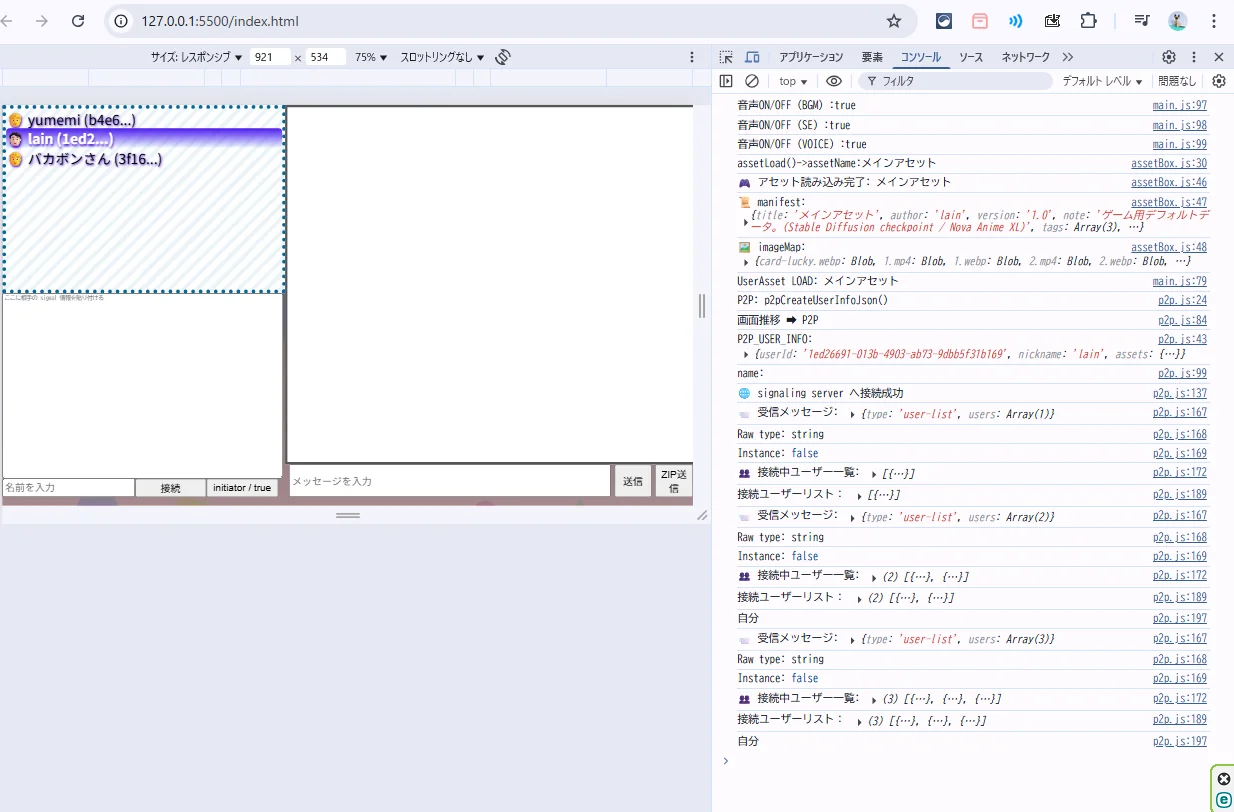Image resolution: width=1234 pixels, height=812 pixels.
Task: Bookmark this page with the star icon
Action: pos(894,21)
